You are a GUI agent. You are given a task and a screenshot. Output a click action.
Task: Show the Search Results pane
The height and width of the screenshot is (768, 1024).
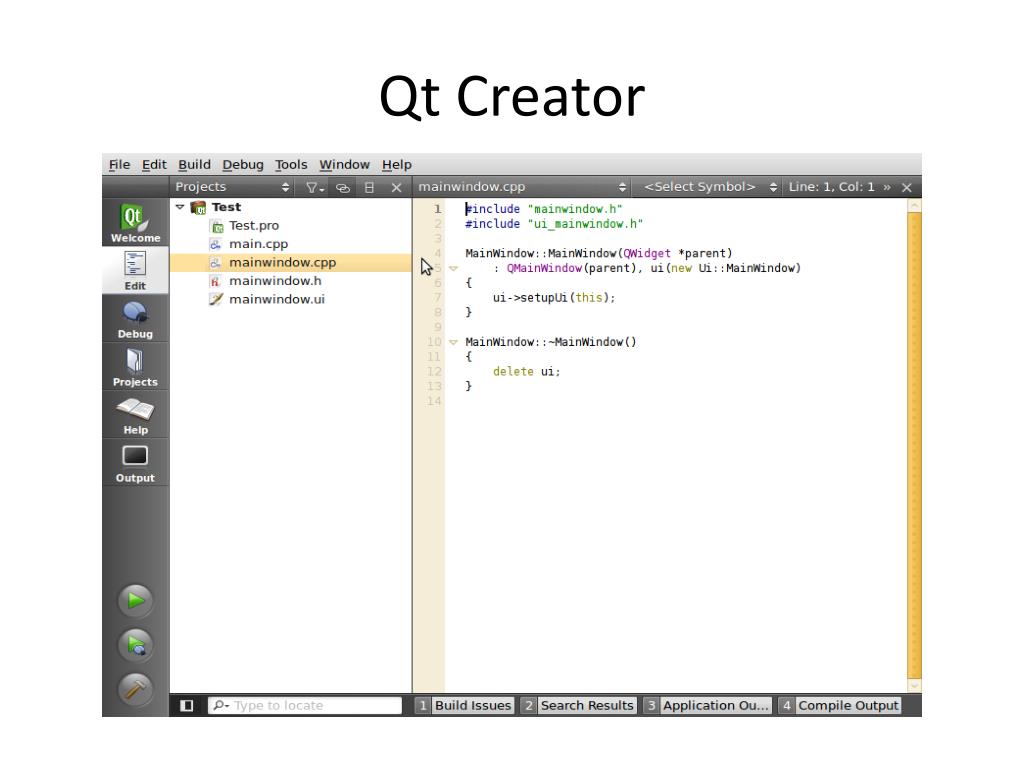click(579, 705)
